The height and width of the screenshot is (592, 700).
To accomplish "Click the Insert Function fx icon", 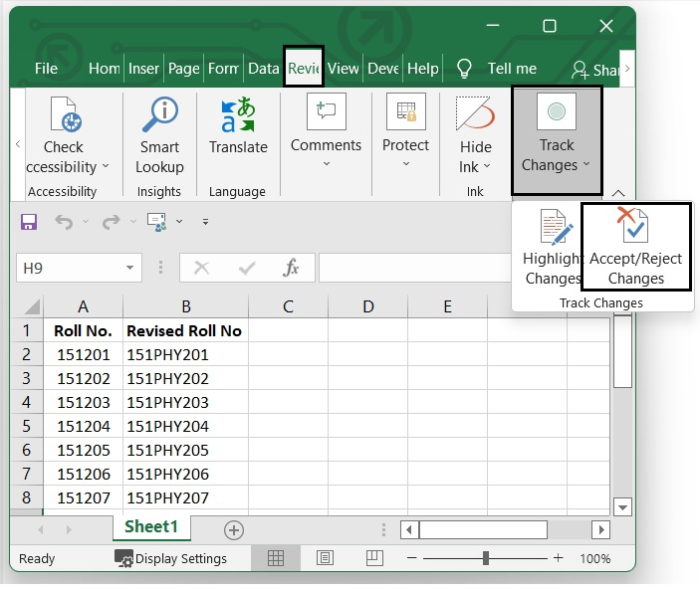I will (x=291, y=268).
